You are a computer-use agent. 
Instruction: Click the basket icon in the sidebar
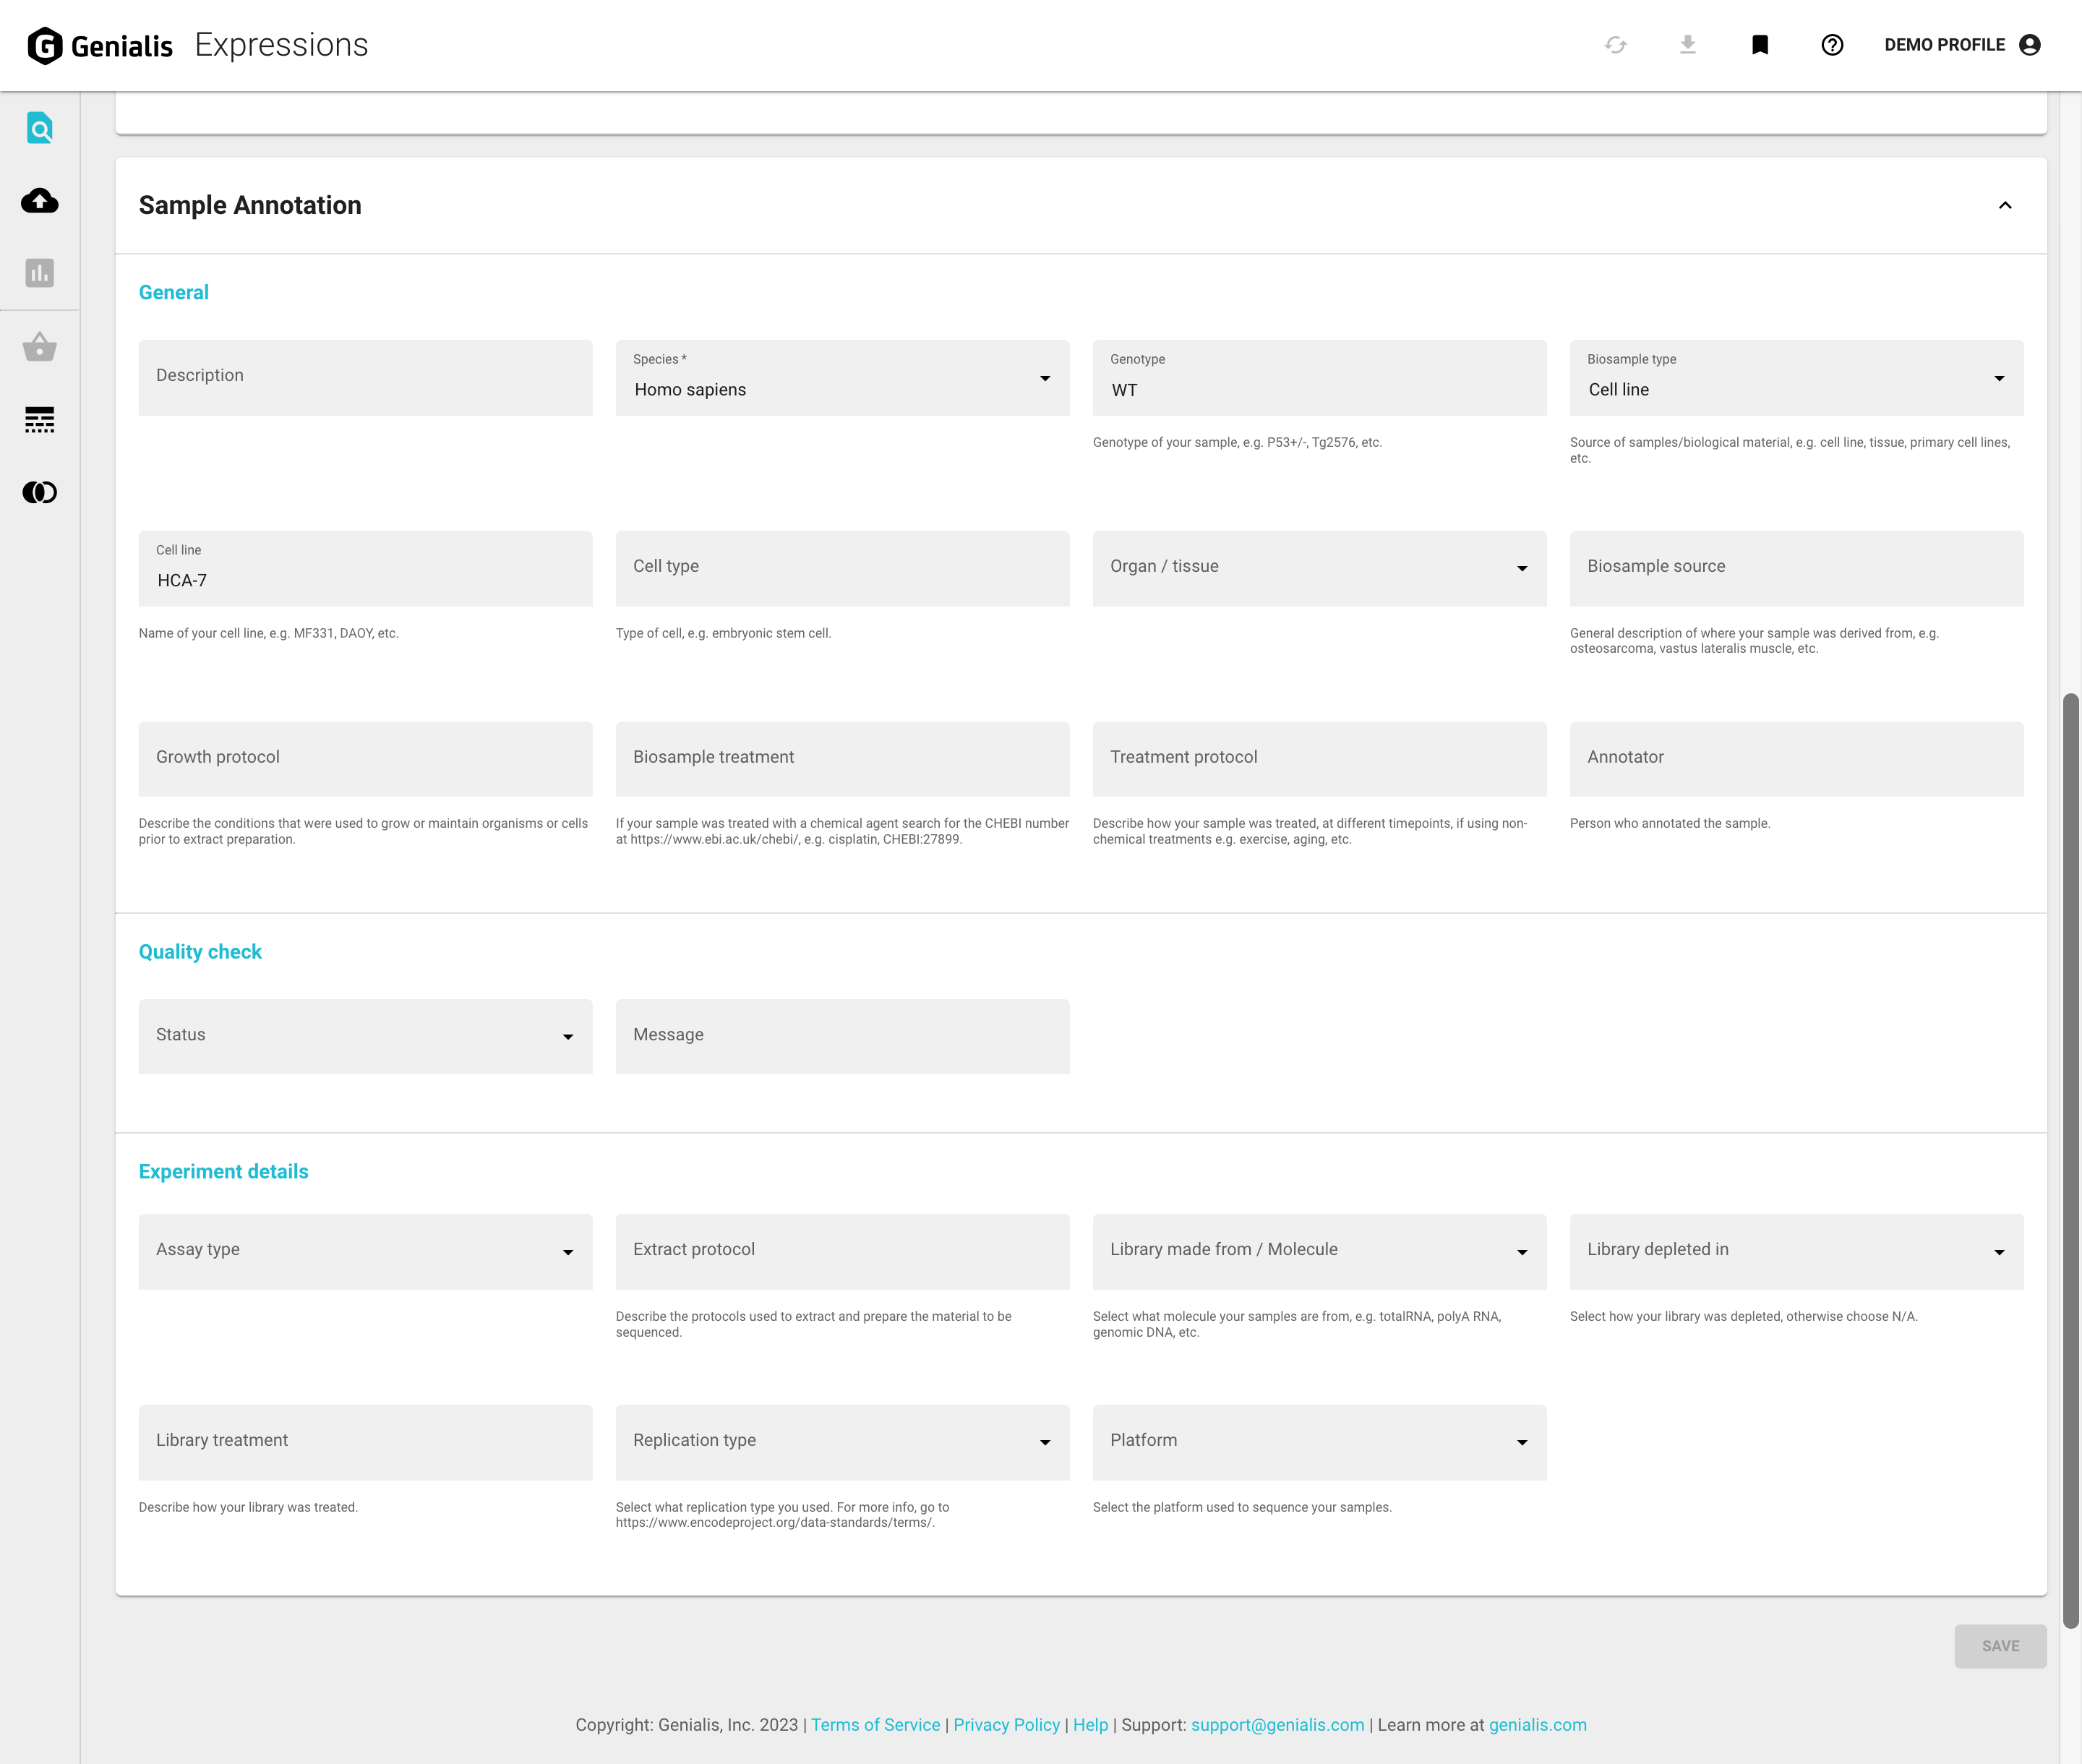click(x=39, y=347)
